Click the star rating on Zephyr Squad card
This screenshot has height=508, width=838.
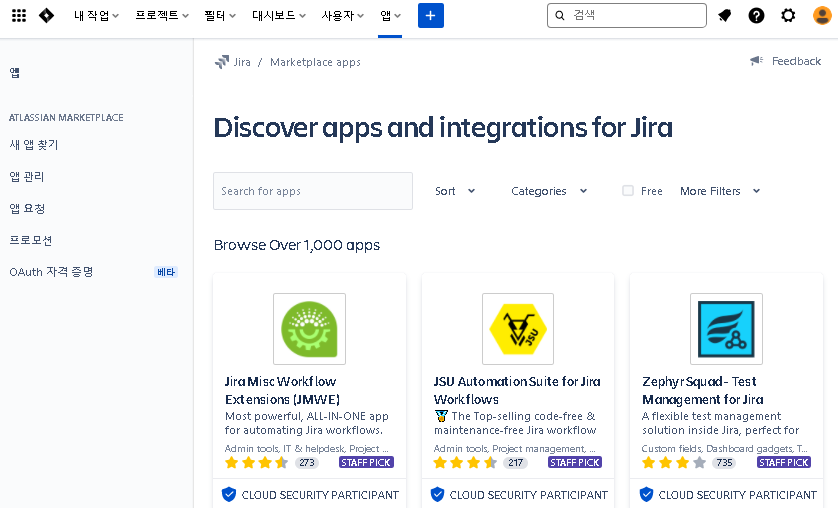[674, 463]
